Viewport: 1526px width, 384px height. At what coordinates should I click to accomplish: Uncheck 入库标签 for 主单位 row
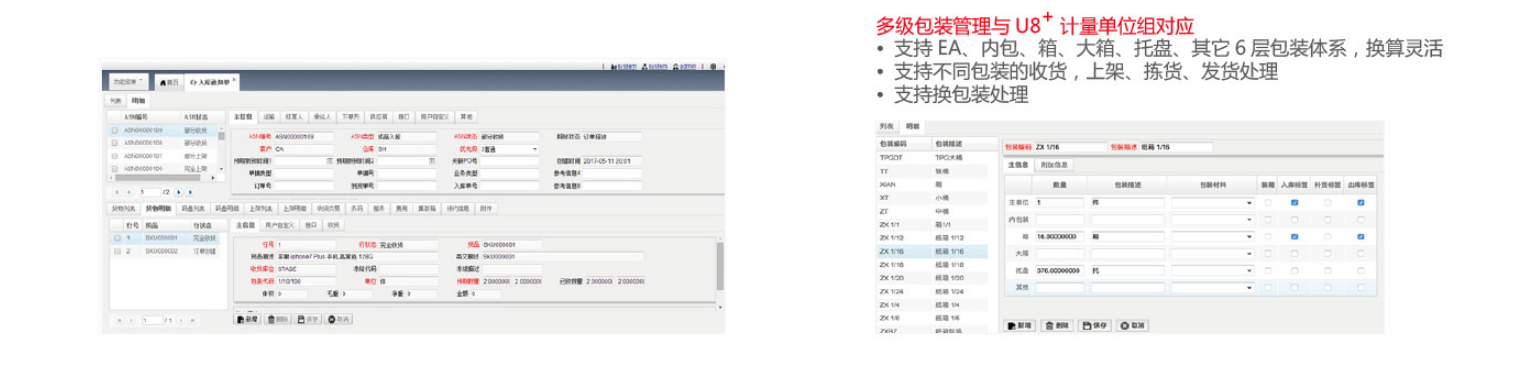point(1295,203)
